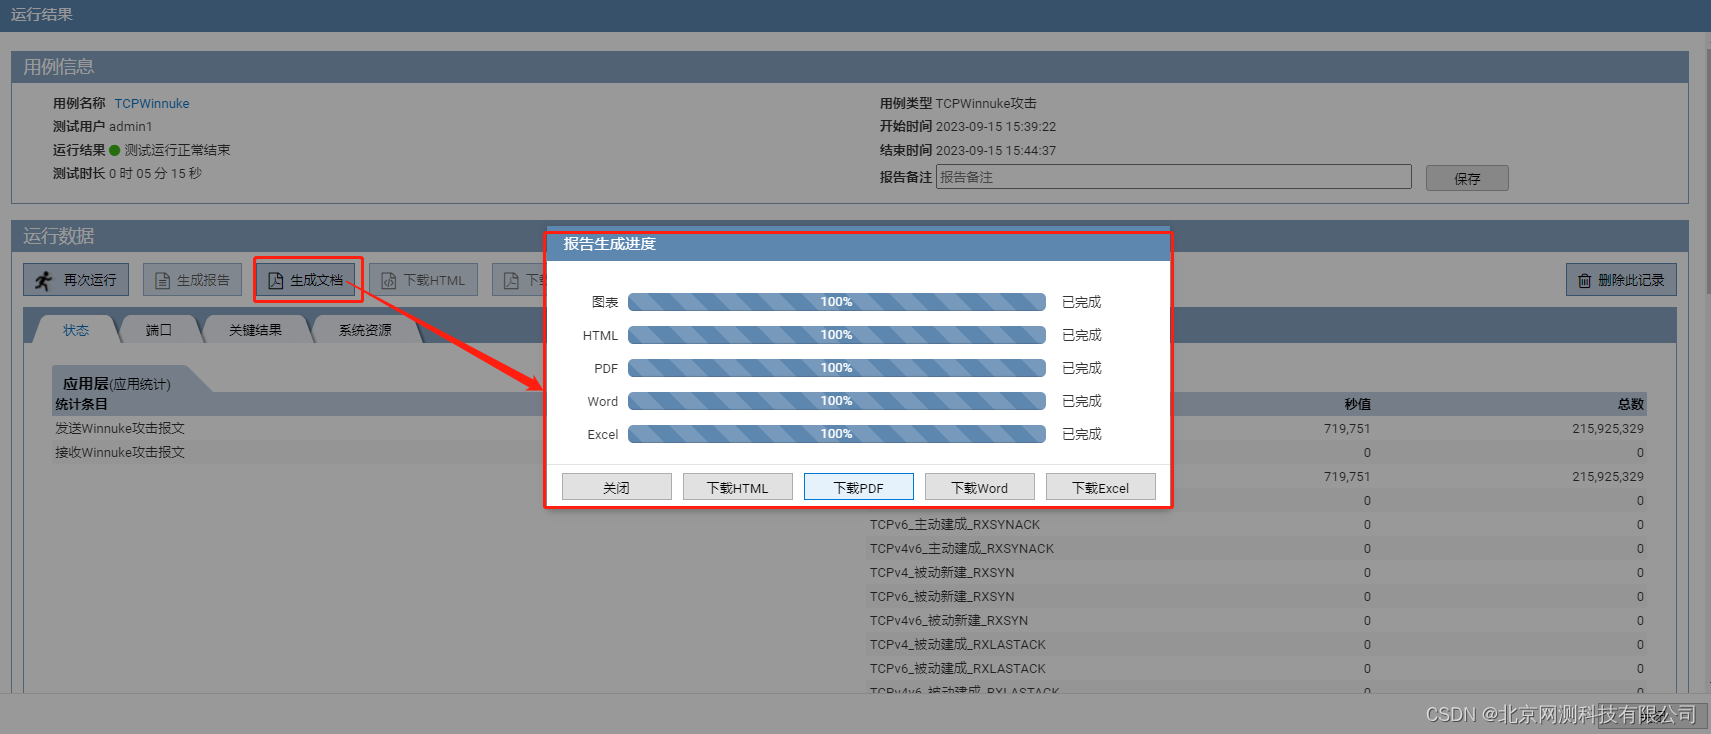Click the test duration 0 时 05 分 15 秒
The height and width of the screenshot is (734, 1711).
click(x=155, y=173)
